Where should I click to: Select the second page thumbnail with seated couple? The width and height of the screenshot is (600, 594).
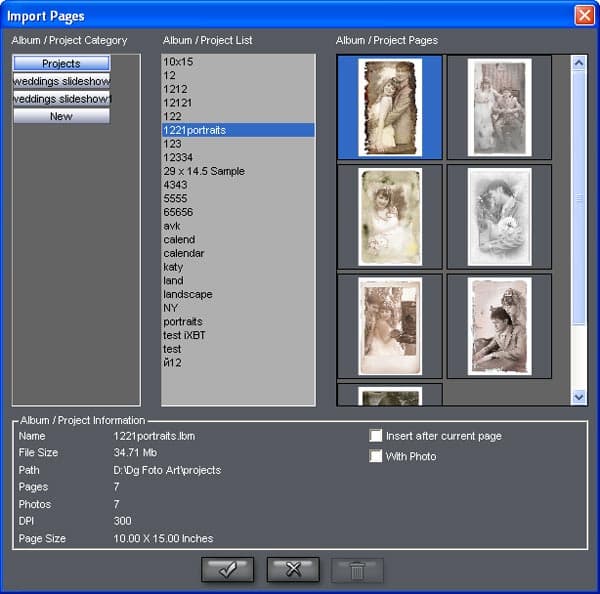coord(499,107)
